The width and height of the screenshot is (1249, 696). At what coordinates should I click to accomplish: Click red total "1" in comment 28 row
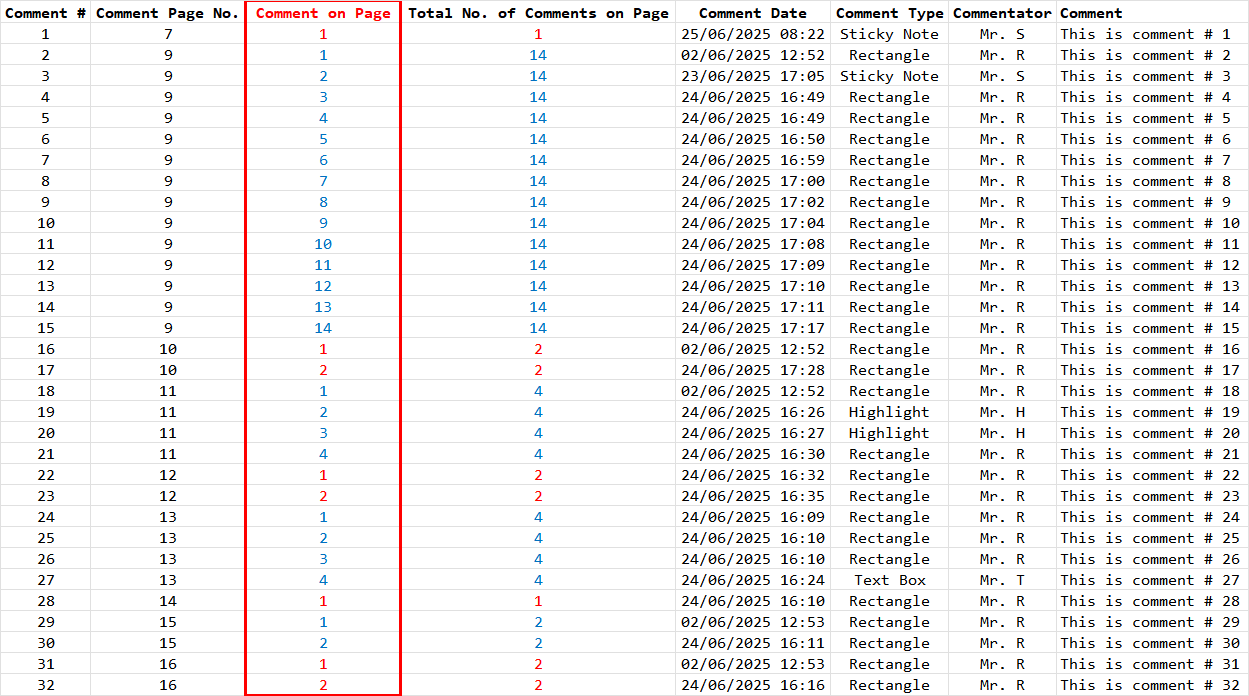(538, 601)
